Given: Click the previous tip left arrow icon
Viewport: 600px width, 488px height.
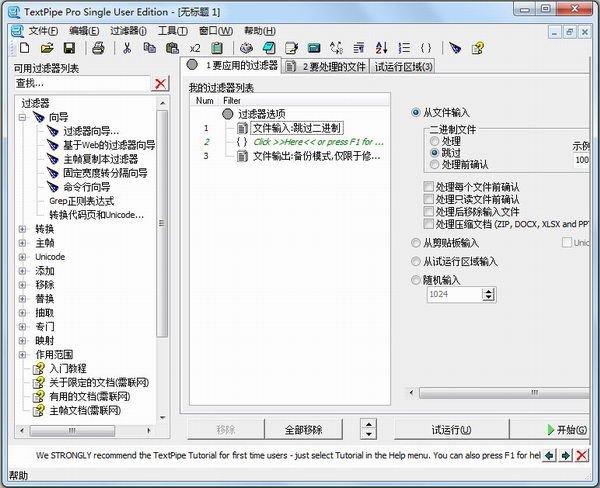Looking at the screenshot, I should 549,455.
